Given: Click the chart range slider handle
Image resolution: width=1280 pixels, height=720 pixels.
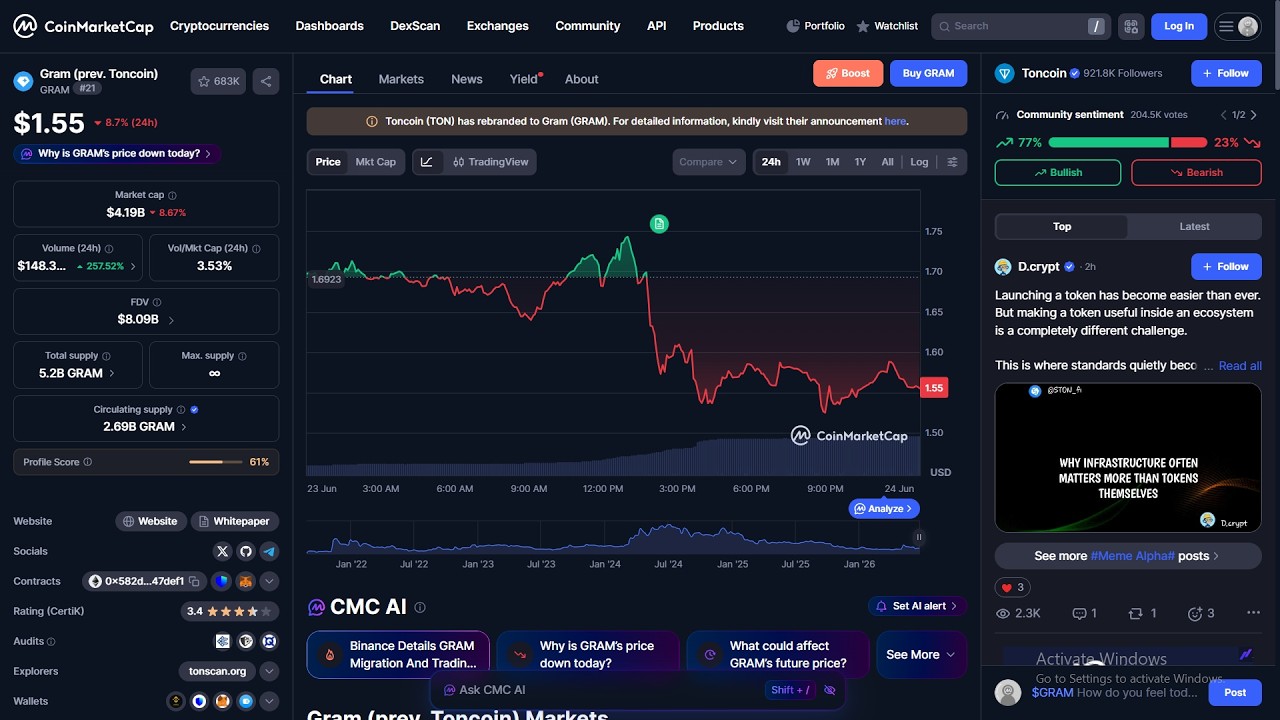Looking at the screenshot, I should pyautogui.click(x=918, y=538).
